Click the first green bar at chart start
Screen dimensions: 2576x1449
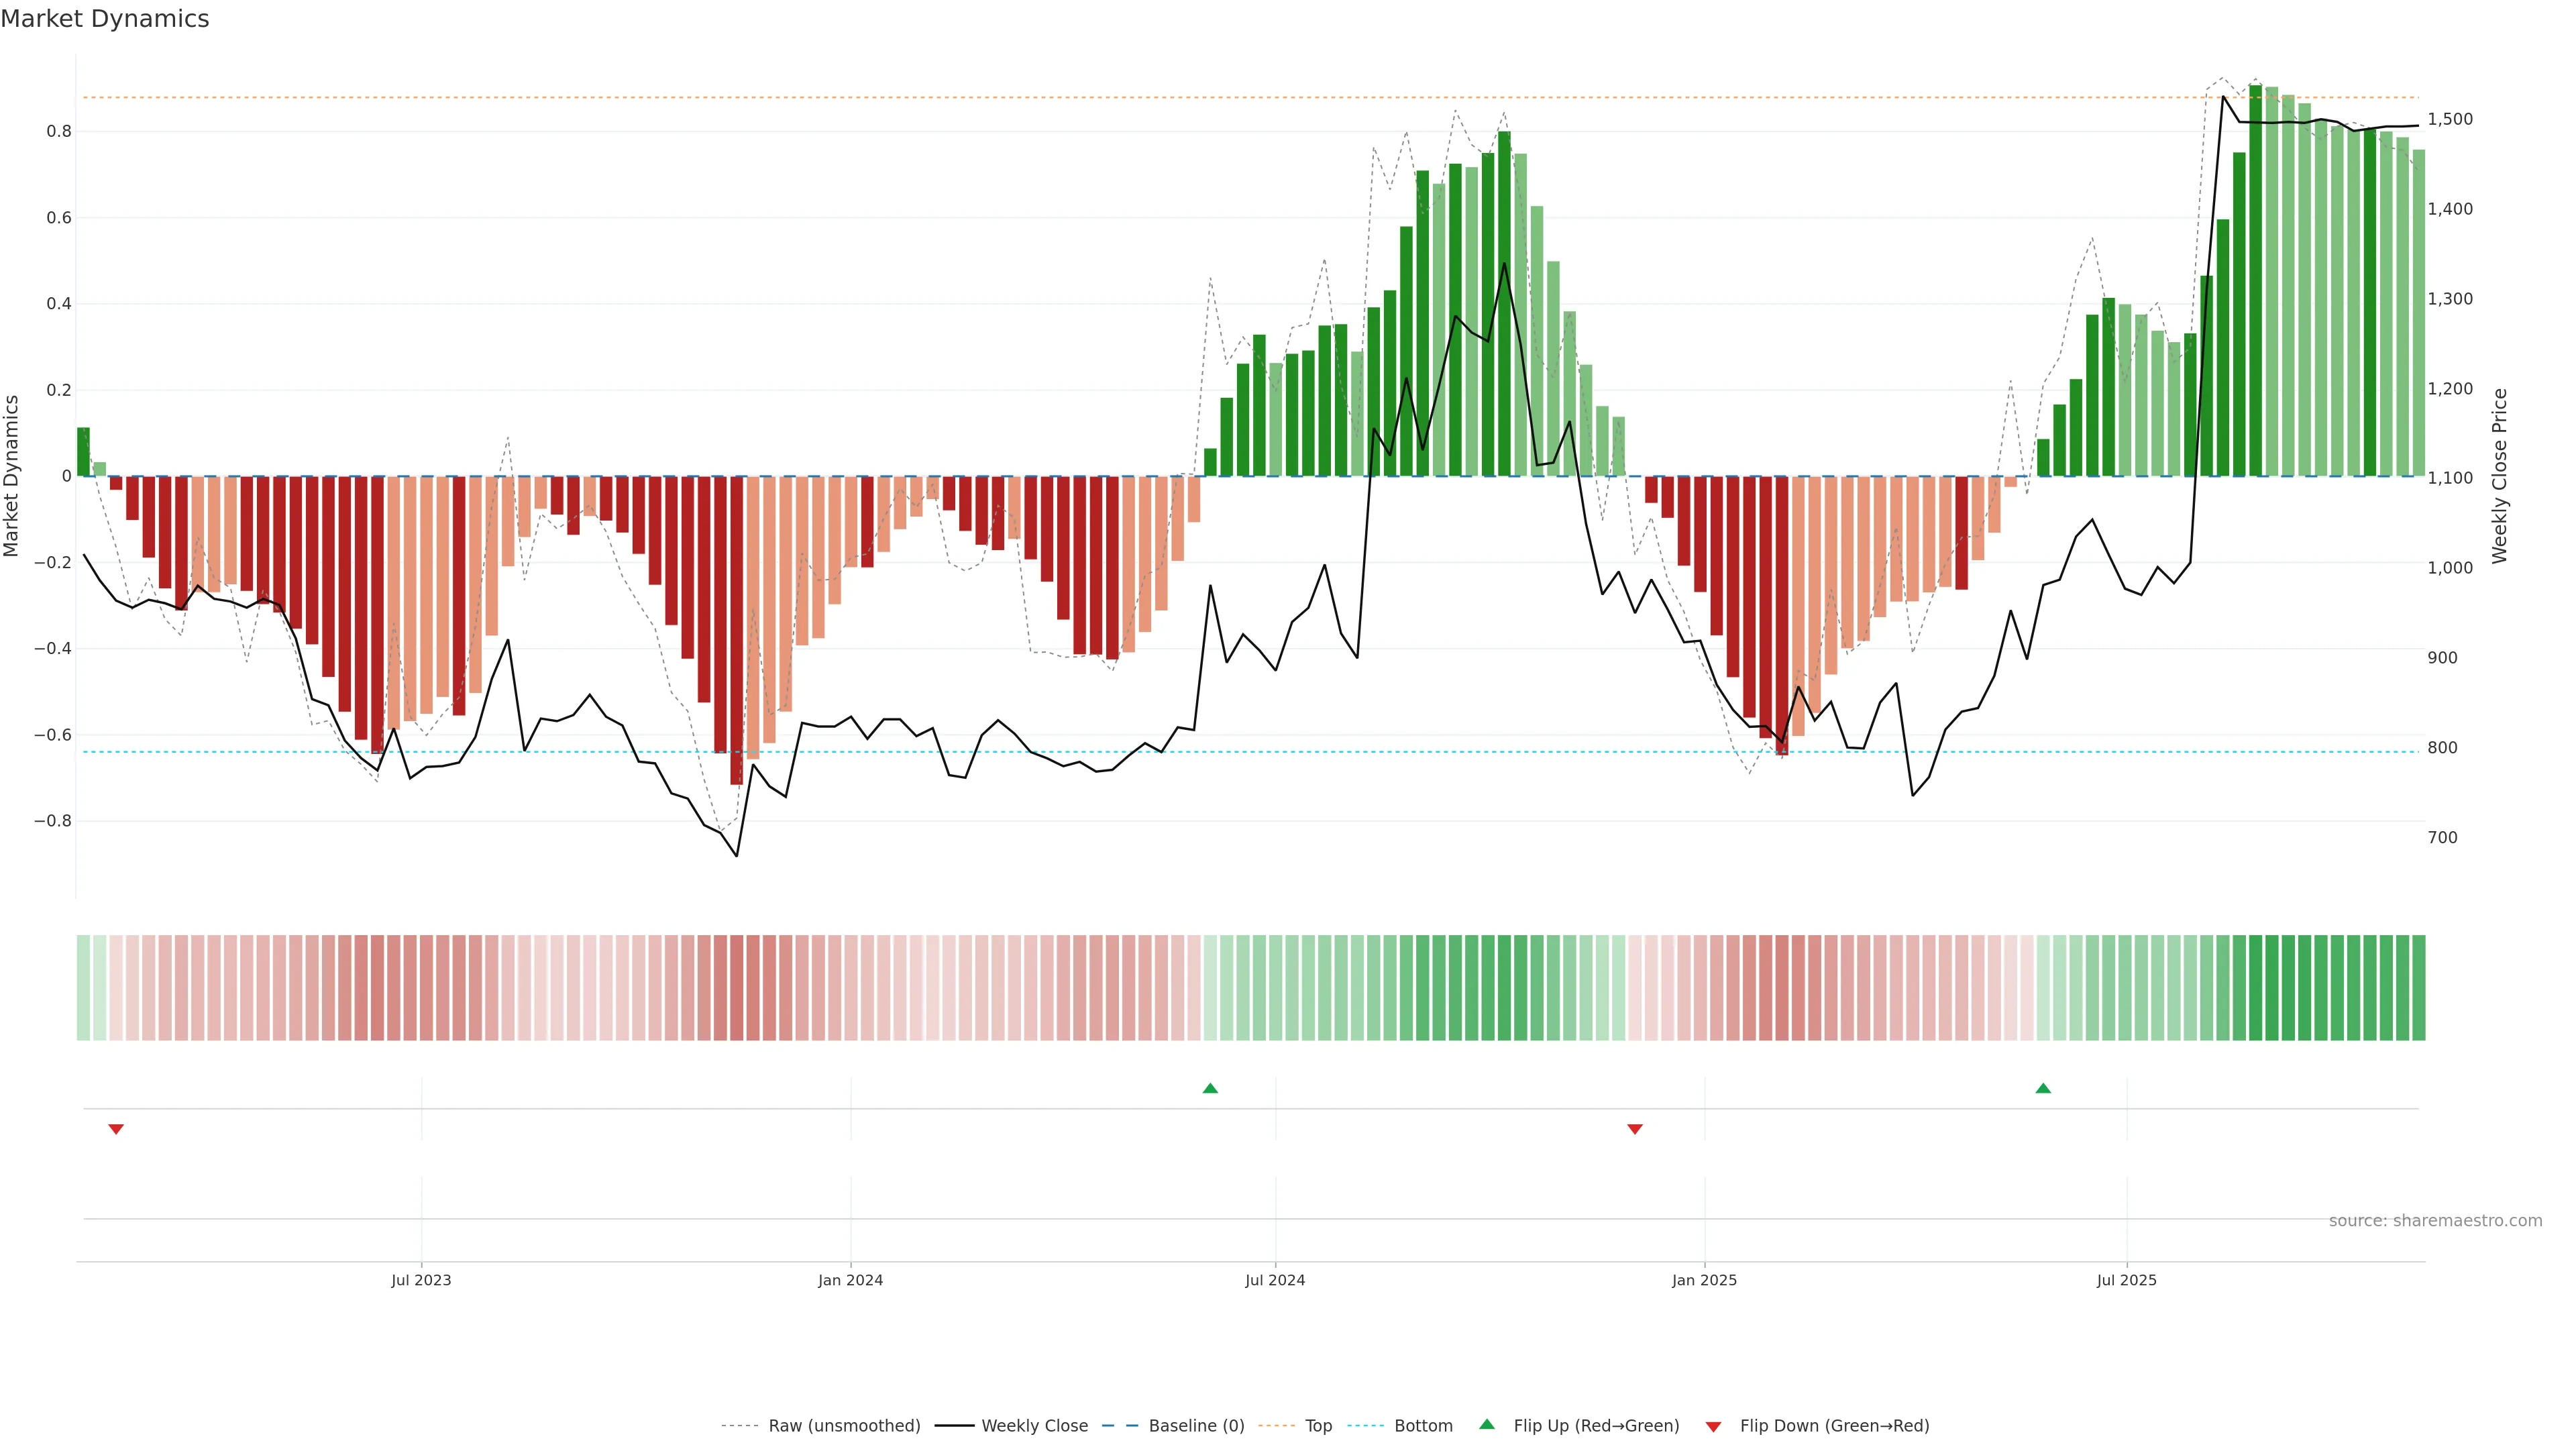pos(83,452)
